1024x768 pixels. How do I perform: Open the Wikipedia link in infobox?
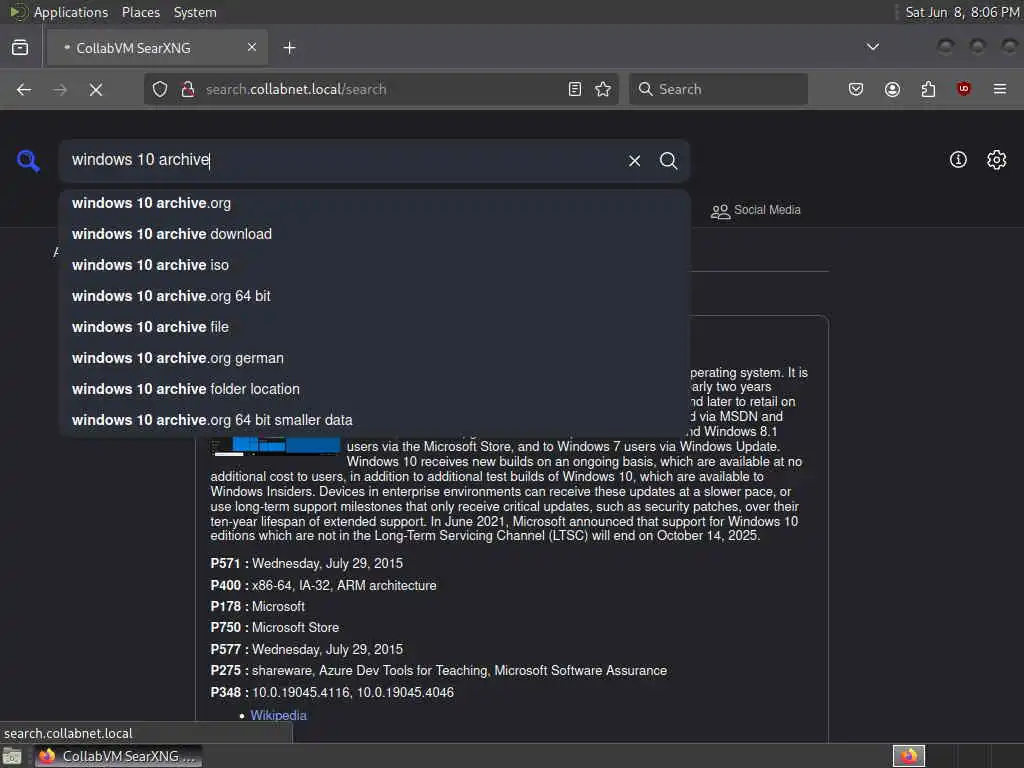(x=278, y=715)
